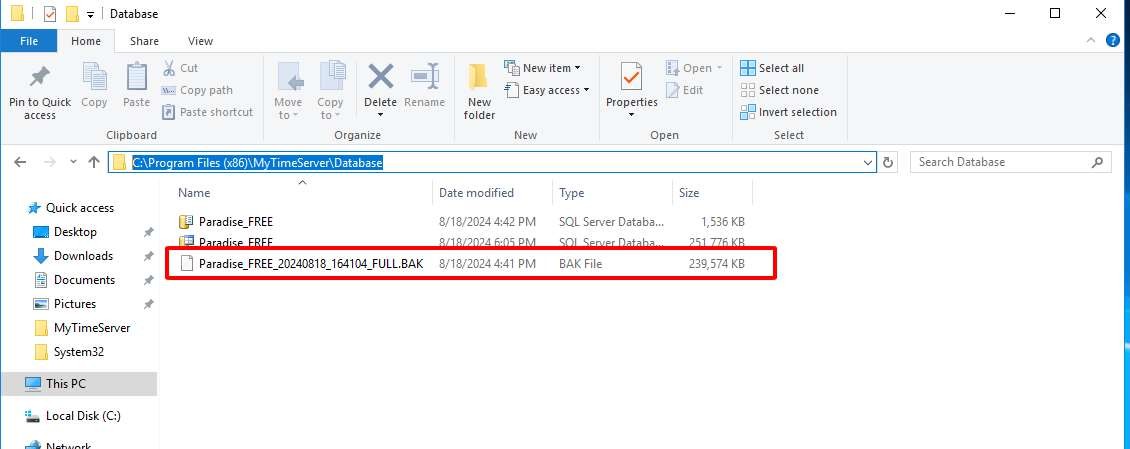Viewport: 1130px width, 449px height.
Task: Collapse the ribbon with chevron arrow
Action: click(x=1092, y=41)
